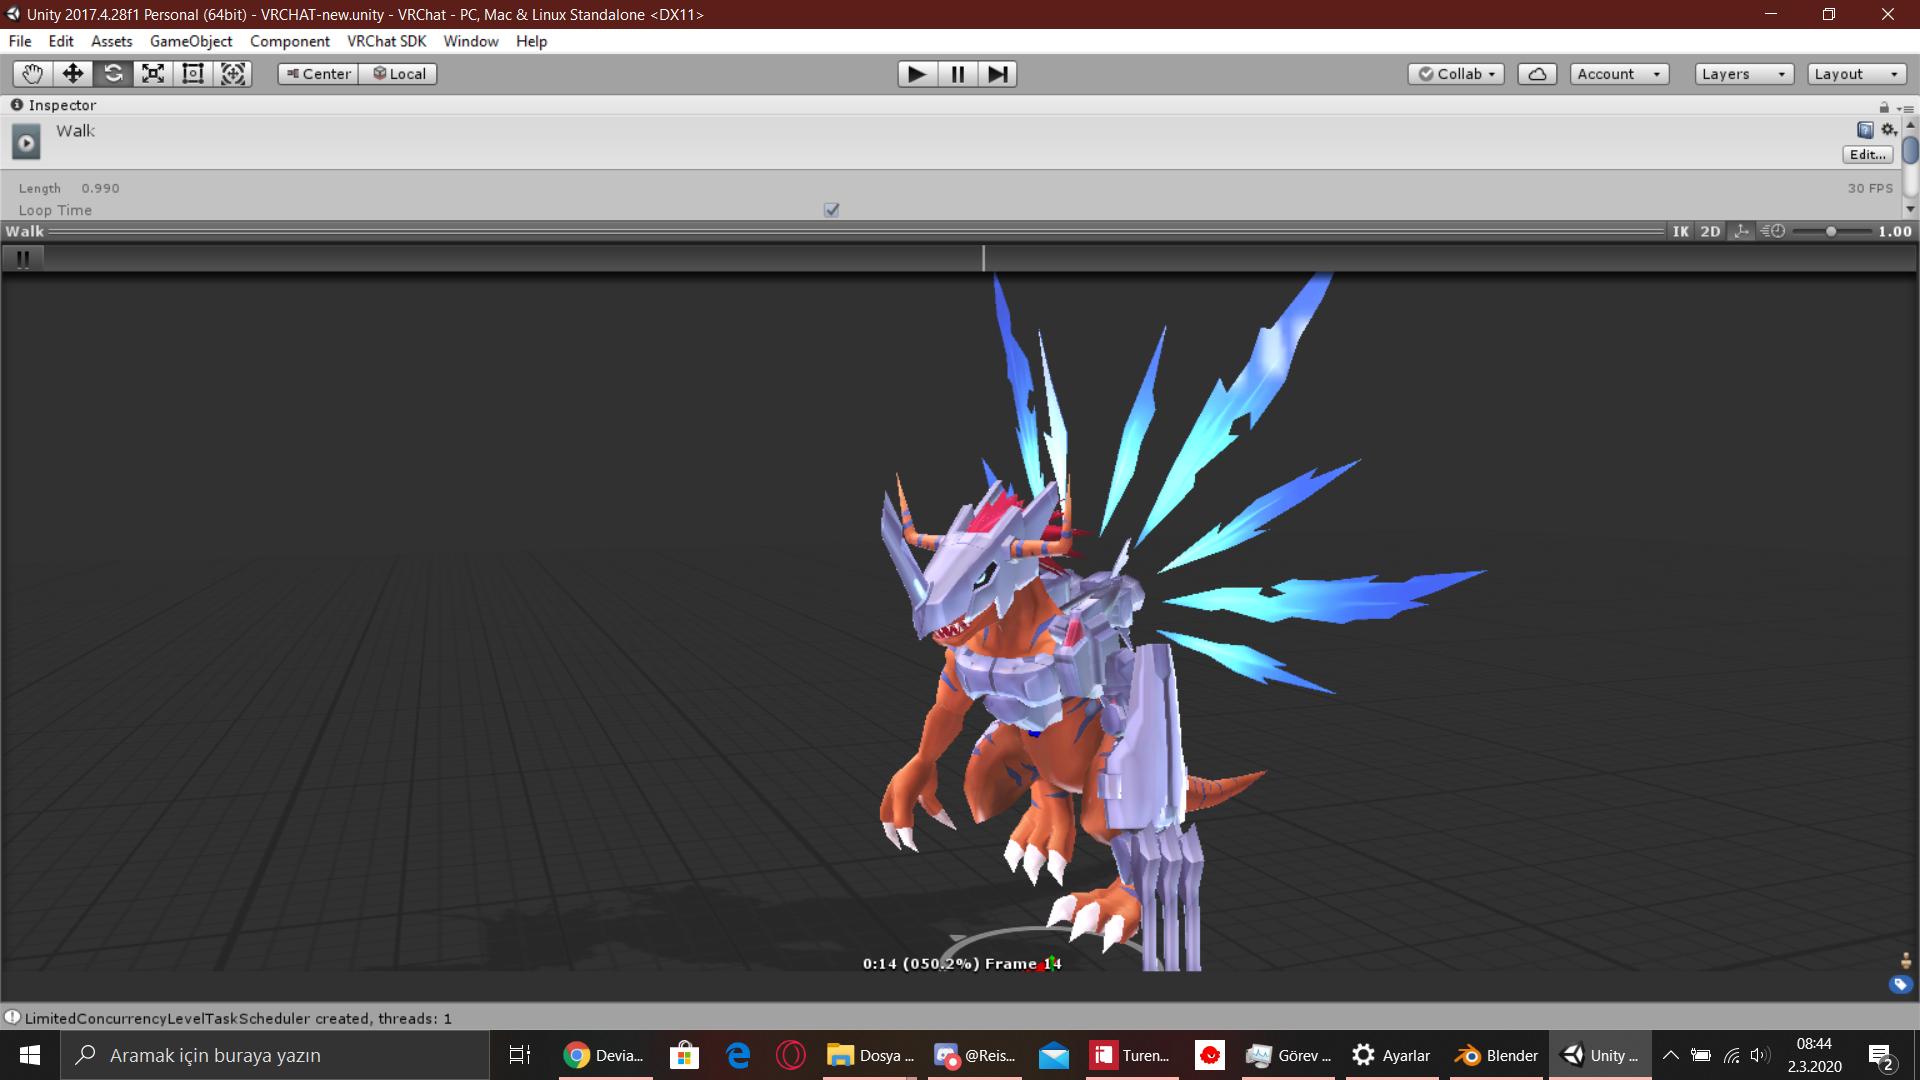1920x1080 pixels.
Task: Pause the Walk animation preview
Action: click(22, 258)
